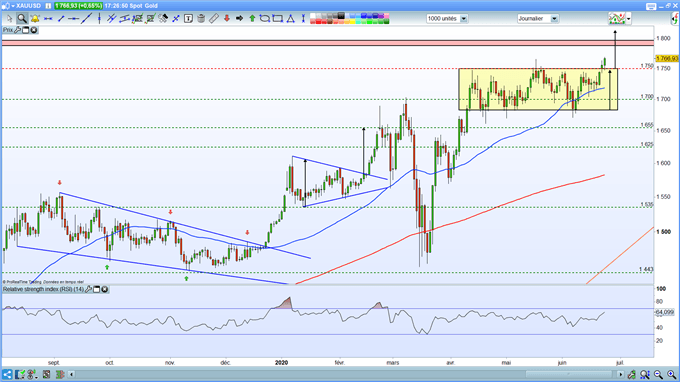This screenshot has width=680, height=382.
Task: Open Prix panel settings wrench
Action: [18, 30]
